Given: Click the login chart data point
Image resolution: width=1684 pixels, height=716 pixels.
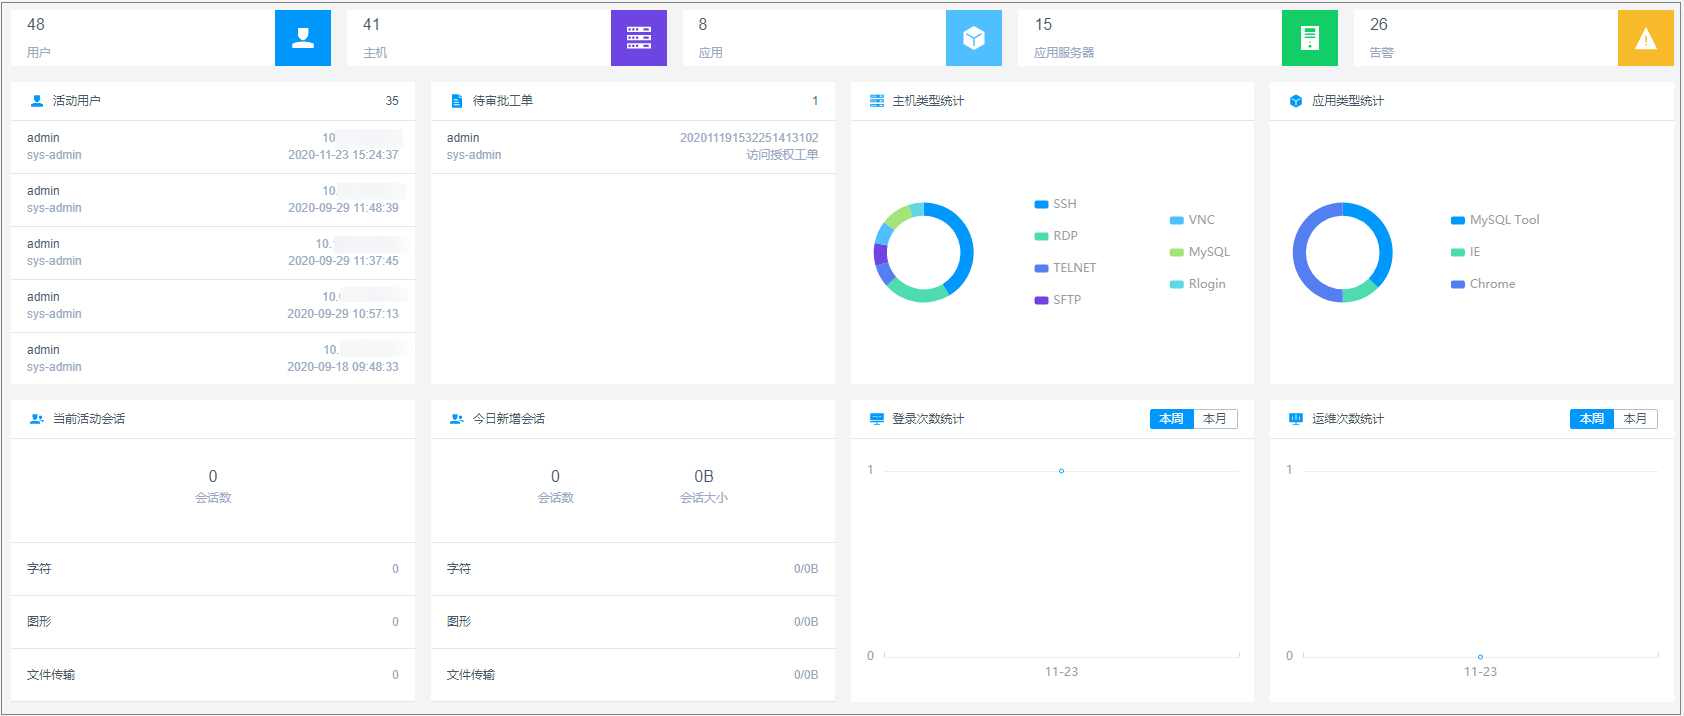Looking at the screenshot, I should 1061,471.
